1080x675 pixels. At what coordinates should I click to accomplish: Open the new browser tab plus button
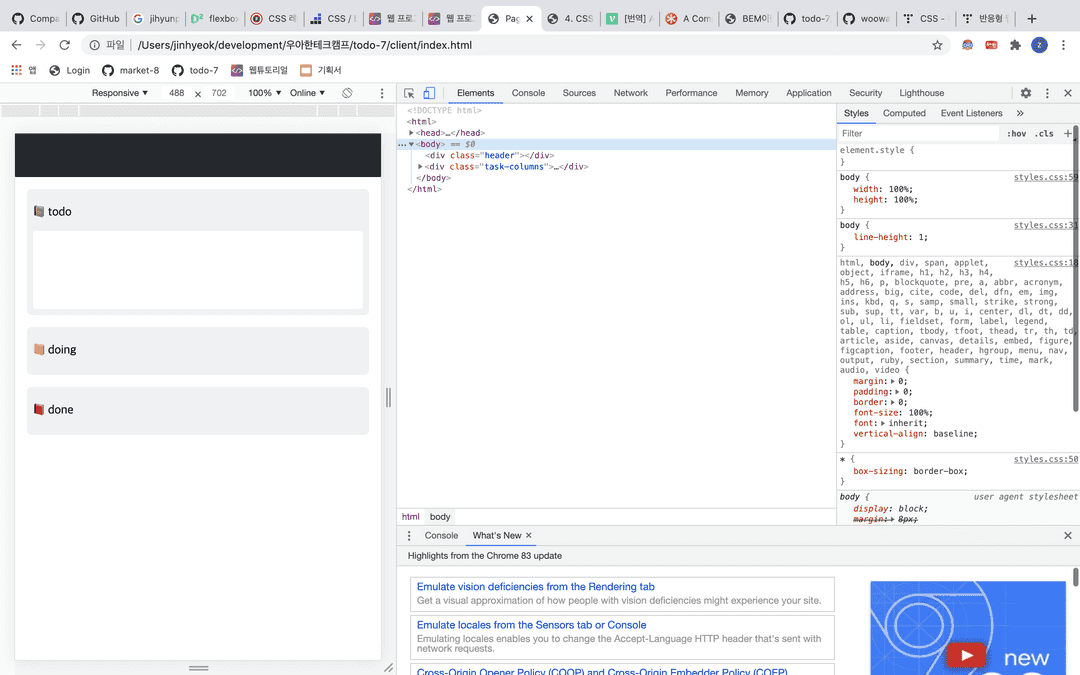1032,18
